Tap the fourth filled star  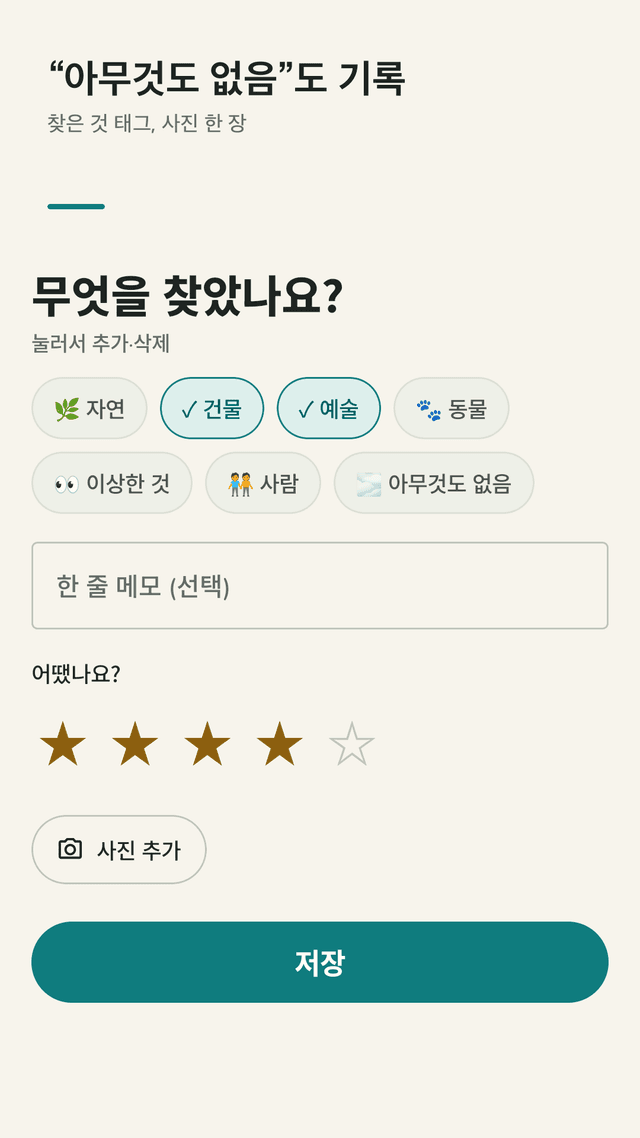279,744
